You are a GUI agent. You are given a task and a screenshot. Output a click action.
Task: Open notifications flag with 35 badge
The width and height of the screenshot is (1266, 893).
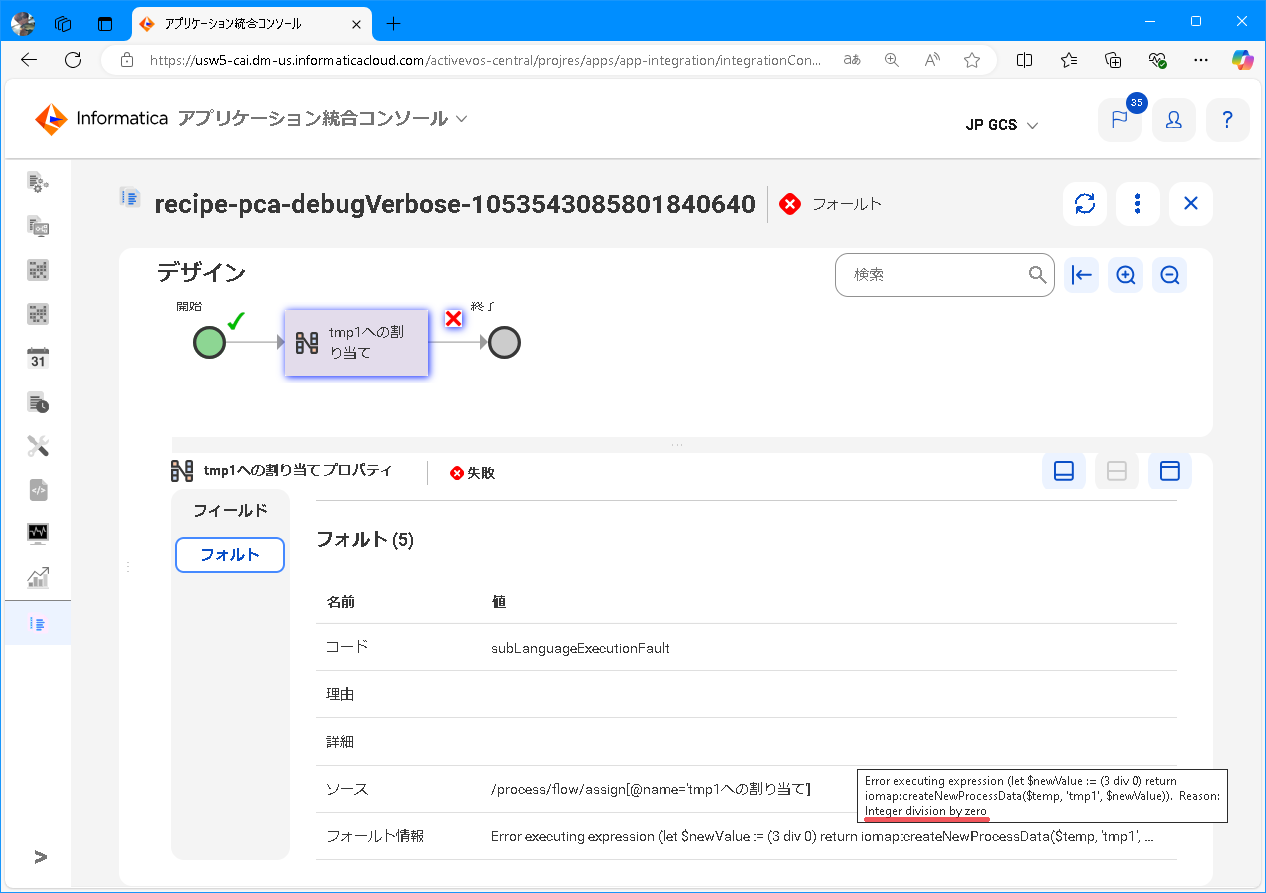(1120, 120)
